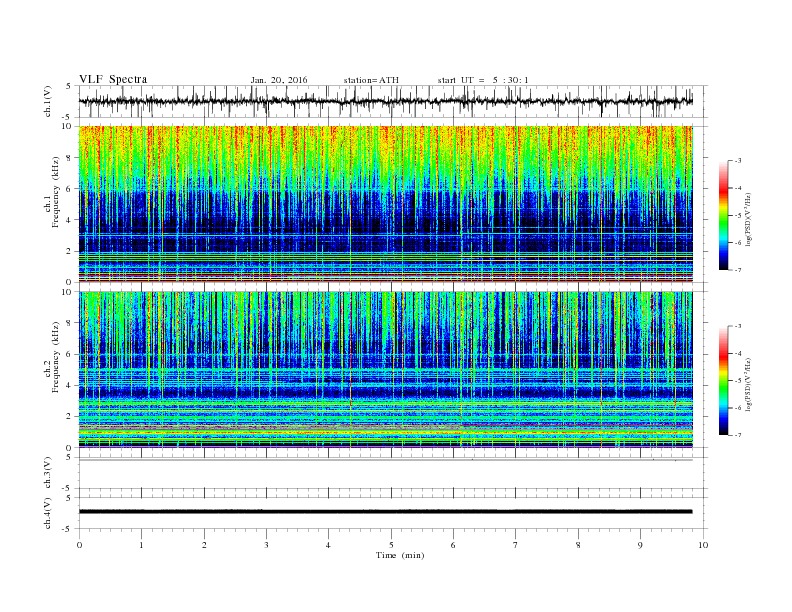Click the "0" time axis tick label
792x612 pixels.
pyautogui.click(x=79, y=545)
